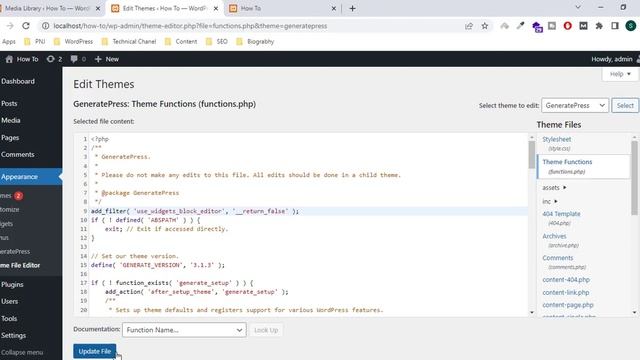
Task: Open the Posts menu item
Action: click(x=9, y=104)
